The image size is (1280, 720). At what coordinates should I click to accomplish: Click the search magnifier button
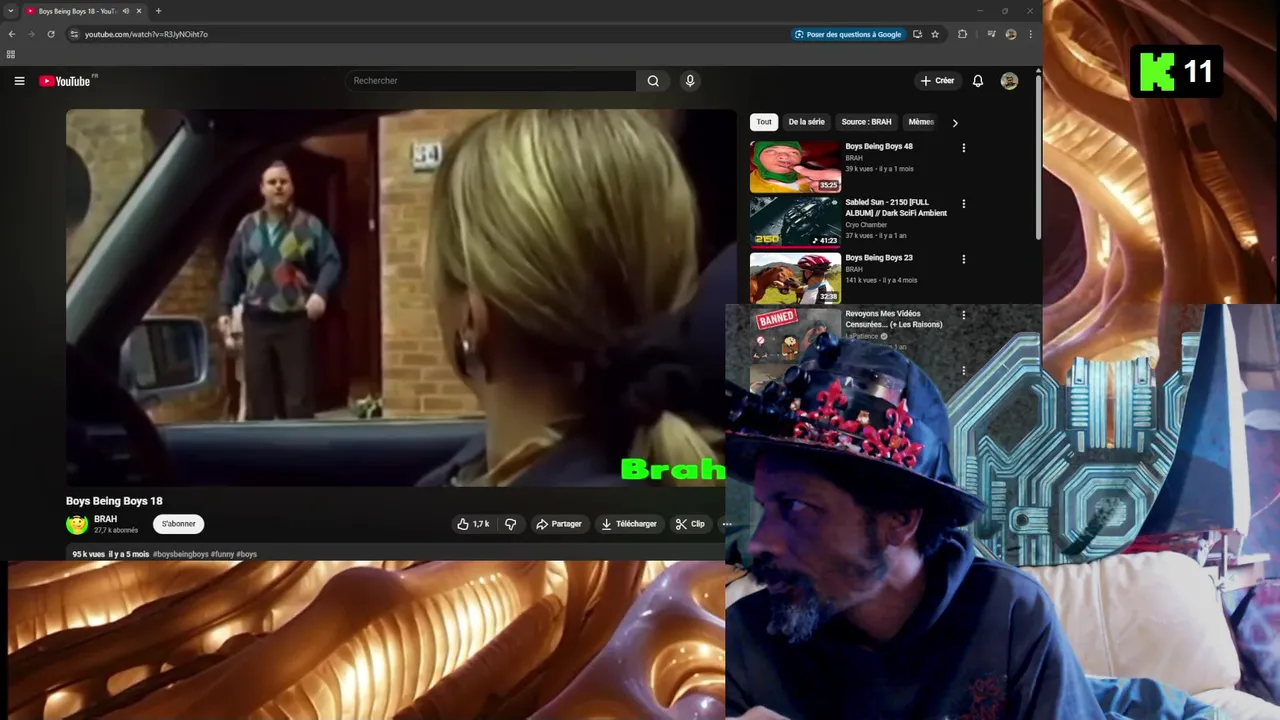[653, 81]
